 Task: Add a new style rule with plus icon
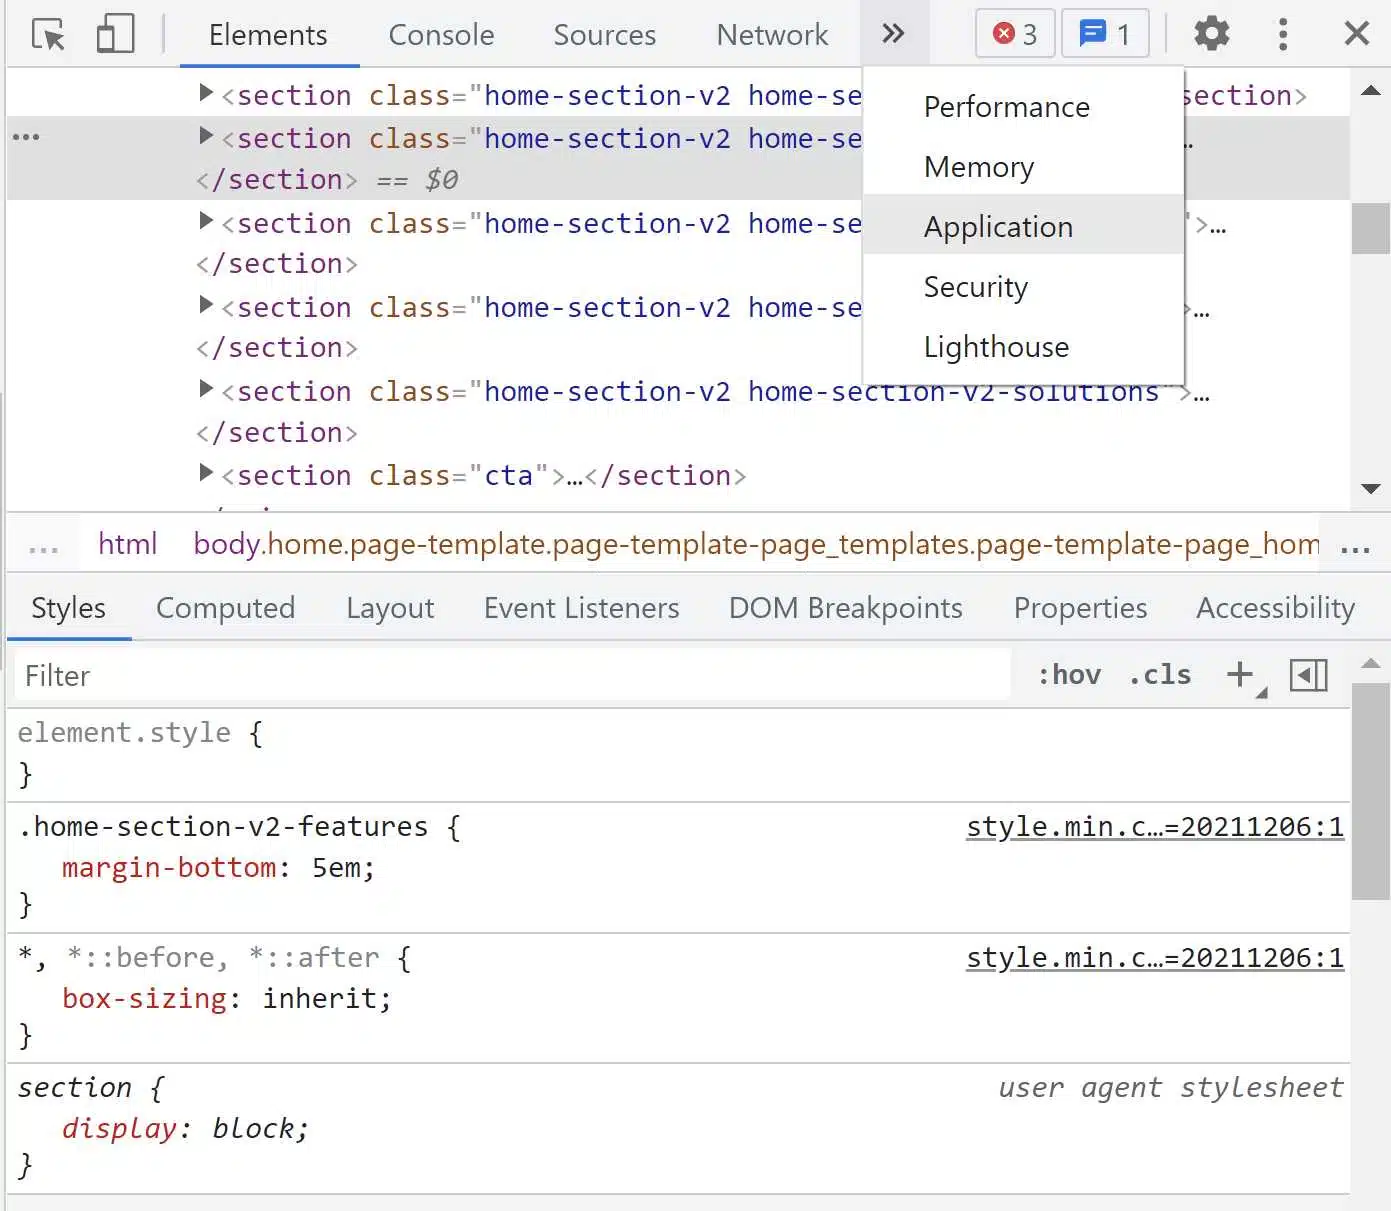tap(1239, 674)
